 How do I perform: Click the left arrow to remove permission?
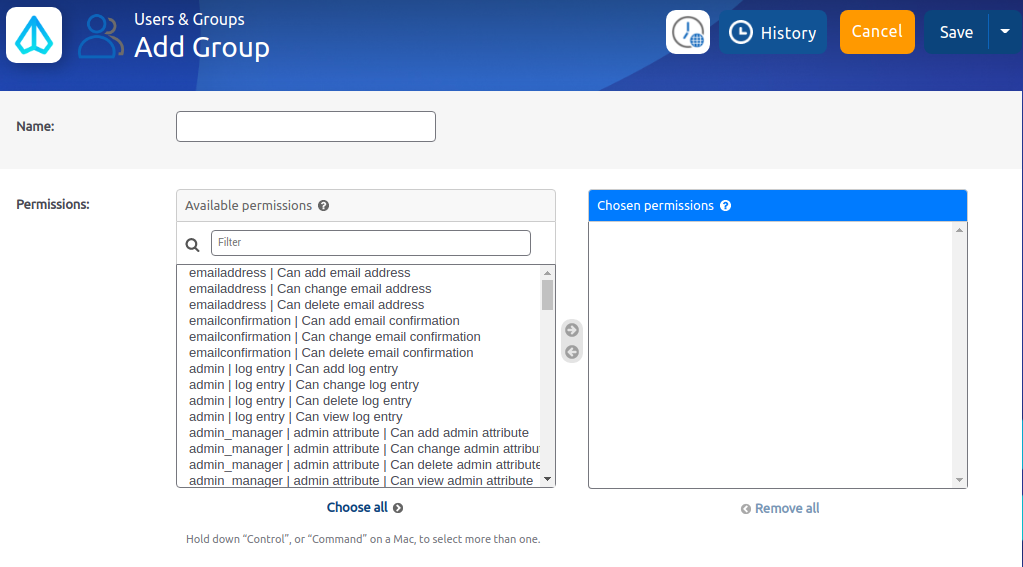pos(572,352)
